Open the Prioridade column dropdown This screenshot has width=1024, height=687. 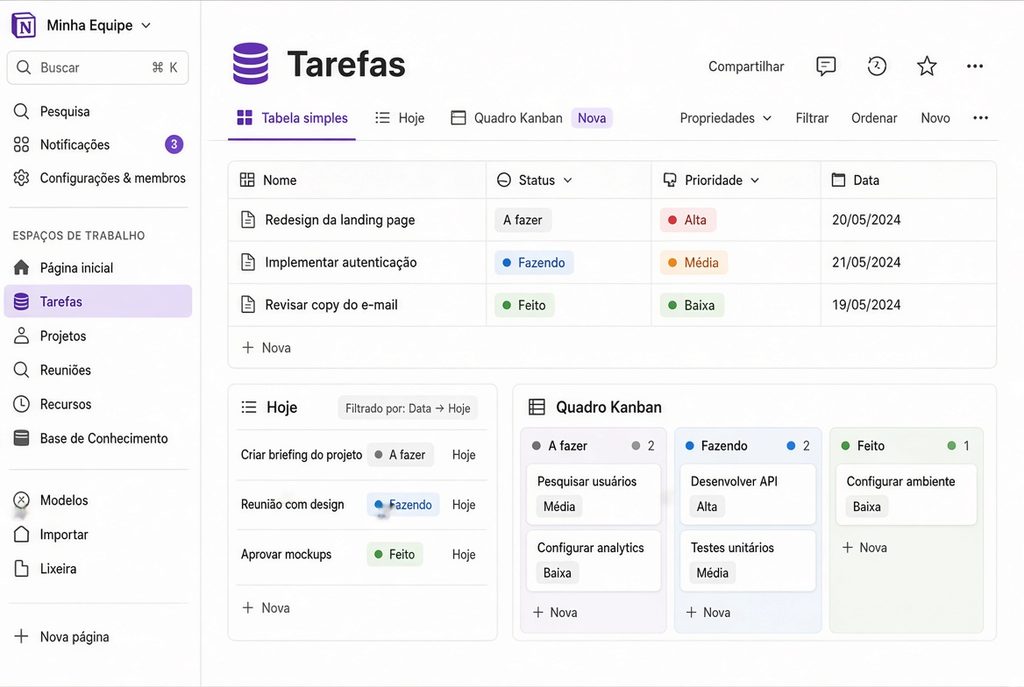[755, 180]
